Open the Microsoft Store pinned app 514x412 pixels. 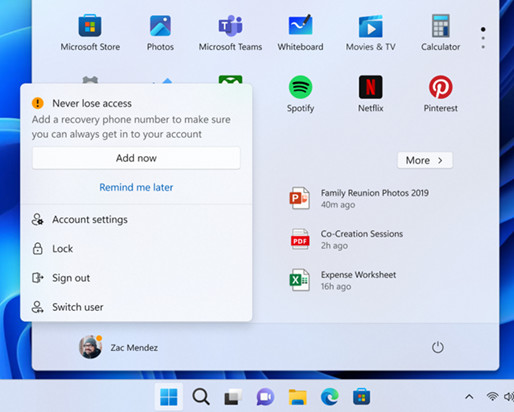pyautogui.click(x=90, y=33)
